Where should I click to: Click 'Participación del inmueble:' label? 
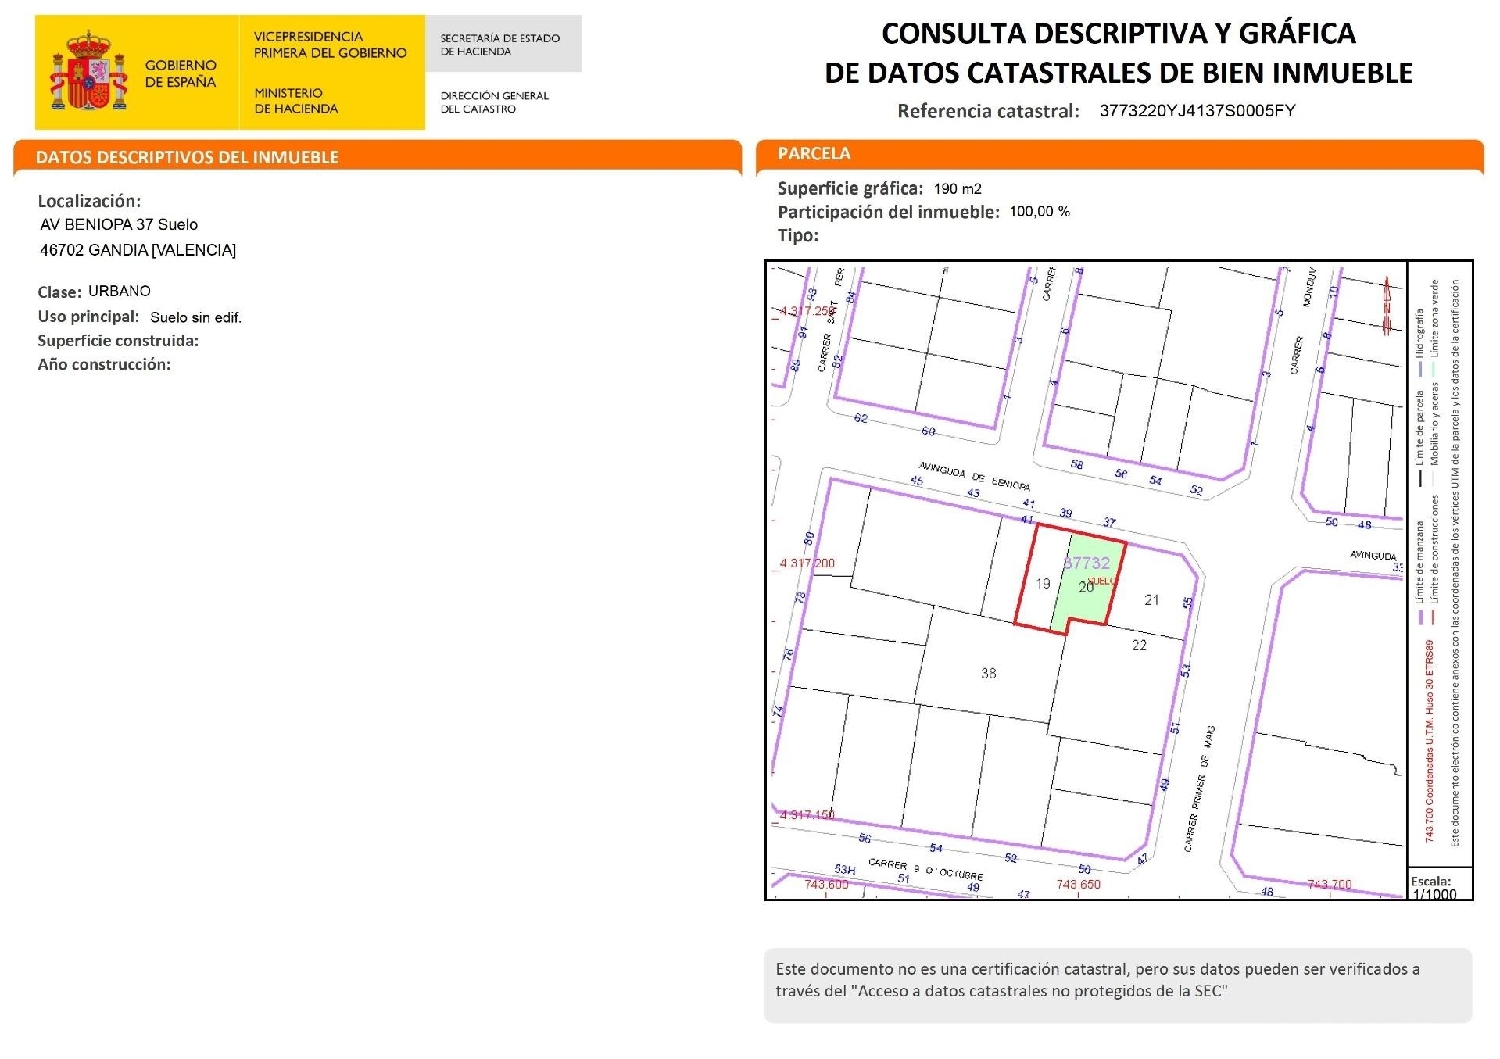[888, 212]
